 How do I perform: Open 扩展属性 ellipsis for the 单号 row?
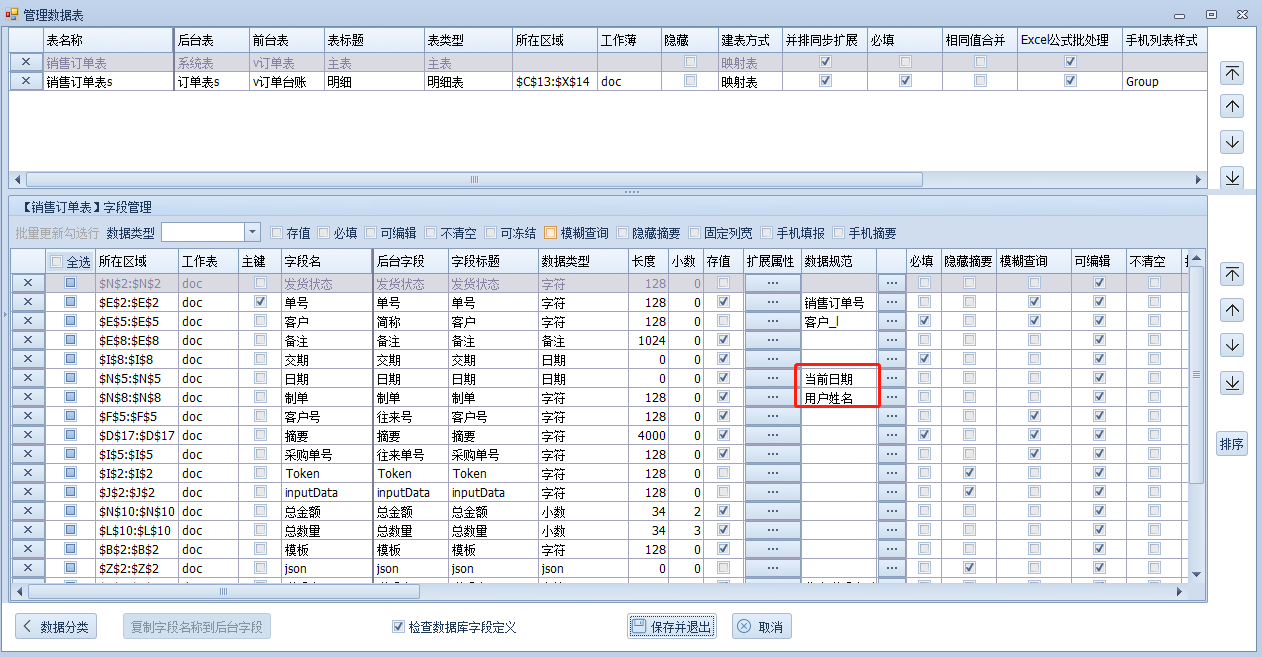point(772,302)
